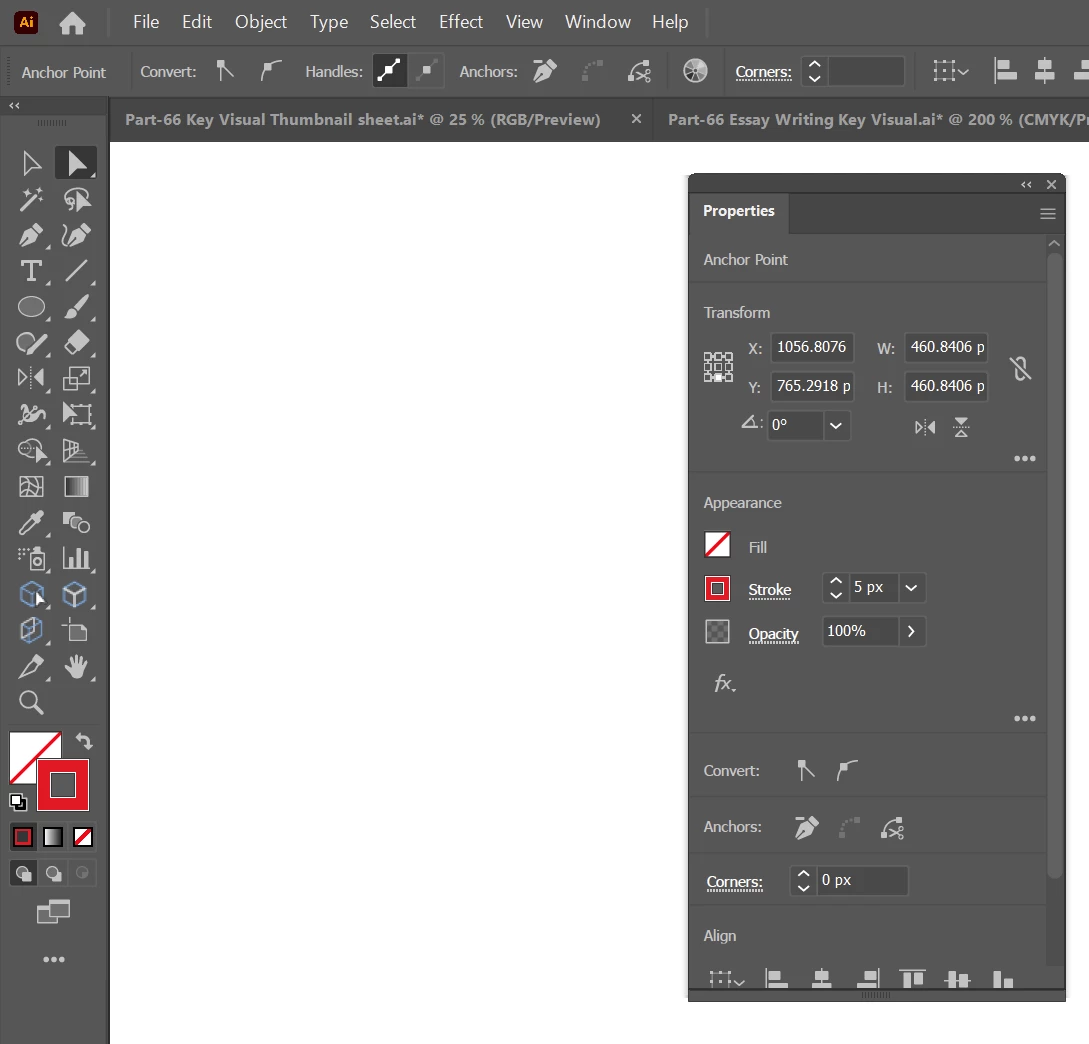Choose the Shape Builder tool
This screenshot has width=1089, height=1044.
[31, 451]
